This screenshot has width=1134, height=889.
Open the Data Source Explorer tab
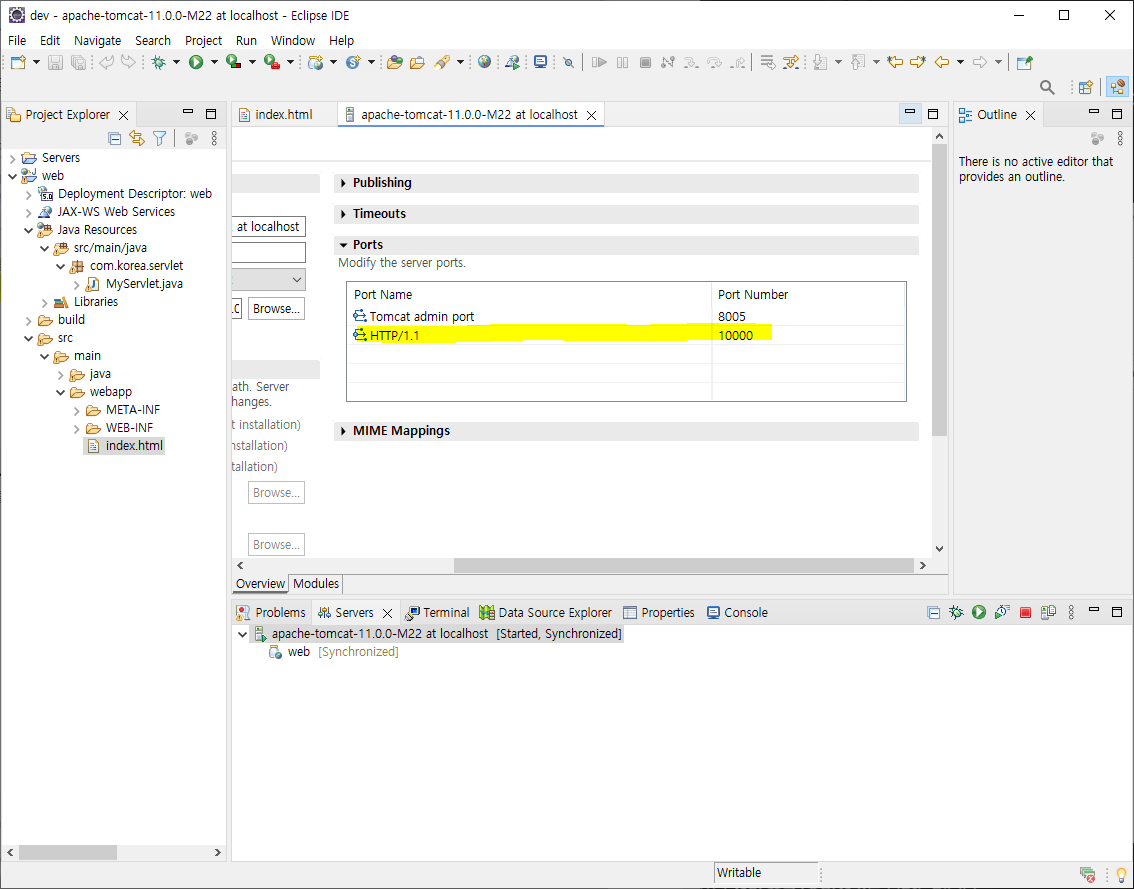pyautogui.click(x=546, y=613)
